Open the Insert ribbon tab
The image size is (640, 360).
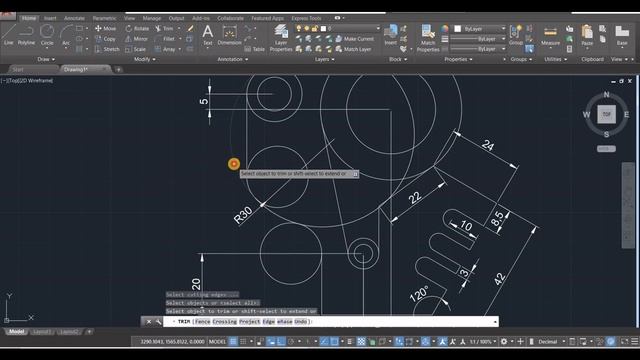pos(50,18)
